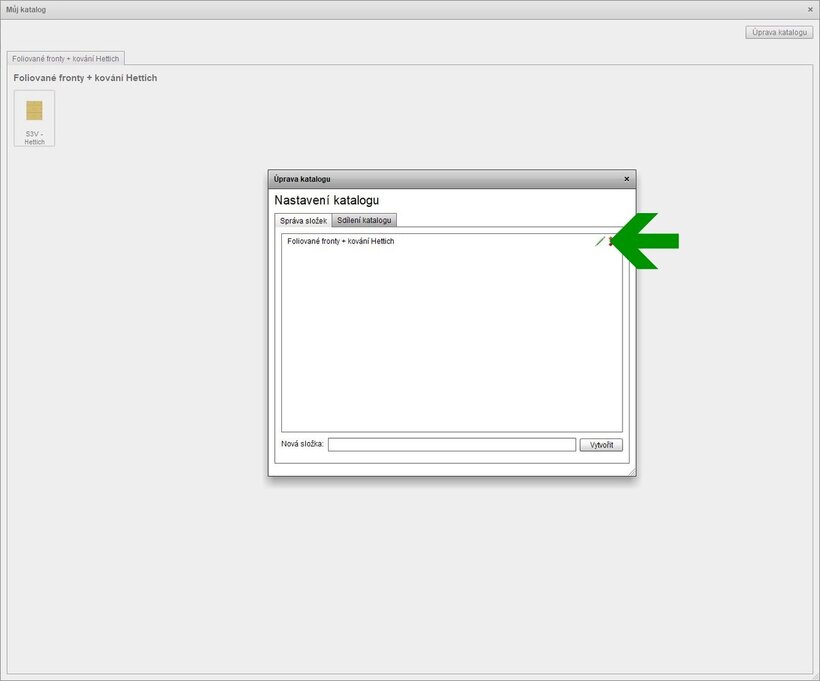Click the Můj katalog window title

click(26, 9)
